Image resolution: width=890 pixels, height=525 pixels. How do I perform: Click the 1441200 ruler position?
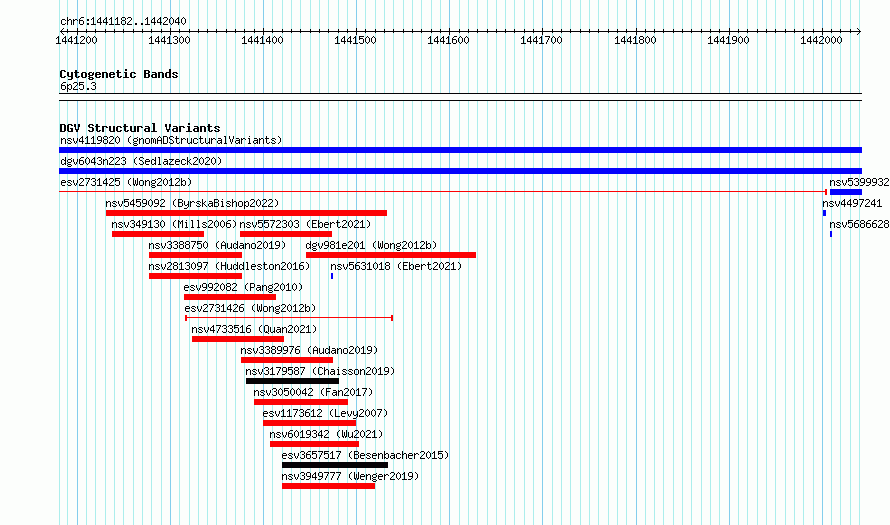point(77,40)
